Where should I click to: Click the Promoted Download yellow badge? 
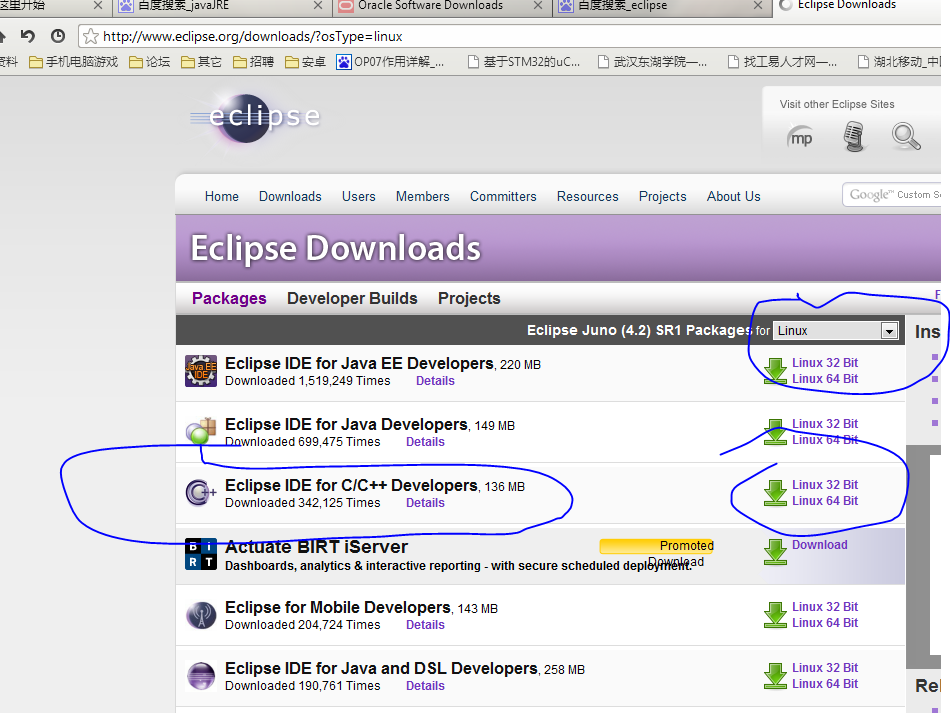657,546
